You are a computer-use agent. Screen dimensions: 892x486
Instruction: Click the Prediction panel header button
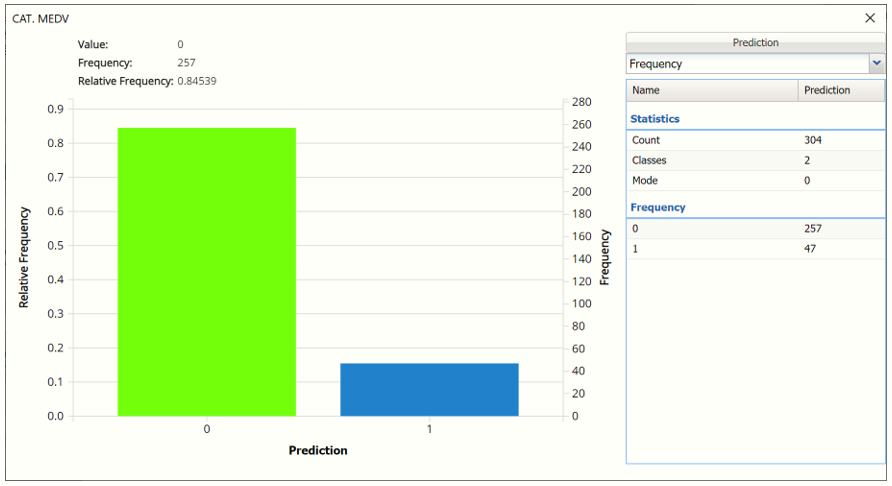pyautogui.click(x=755, y=43)
